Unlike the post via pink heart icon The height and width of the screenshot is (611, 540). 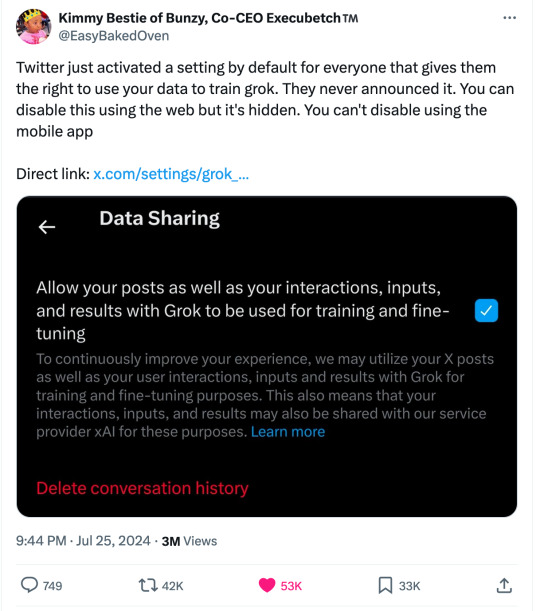pyautogui.click(x=267, y=585)
